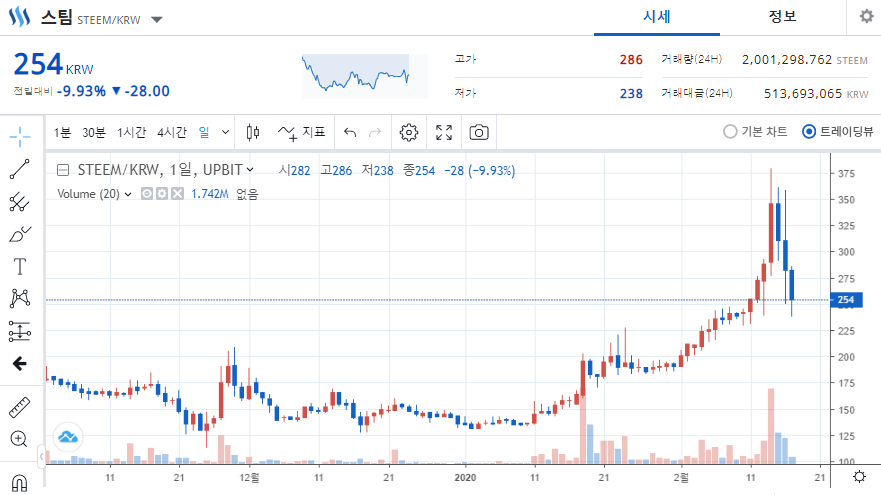Viewport: 881px width, 495px height.
Task: Select the trend line drawing tool
Action: pyautogui.click(x=20, y=169)
